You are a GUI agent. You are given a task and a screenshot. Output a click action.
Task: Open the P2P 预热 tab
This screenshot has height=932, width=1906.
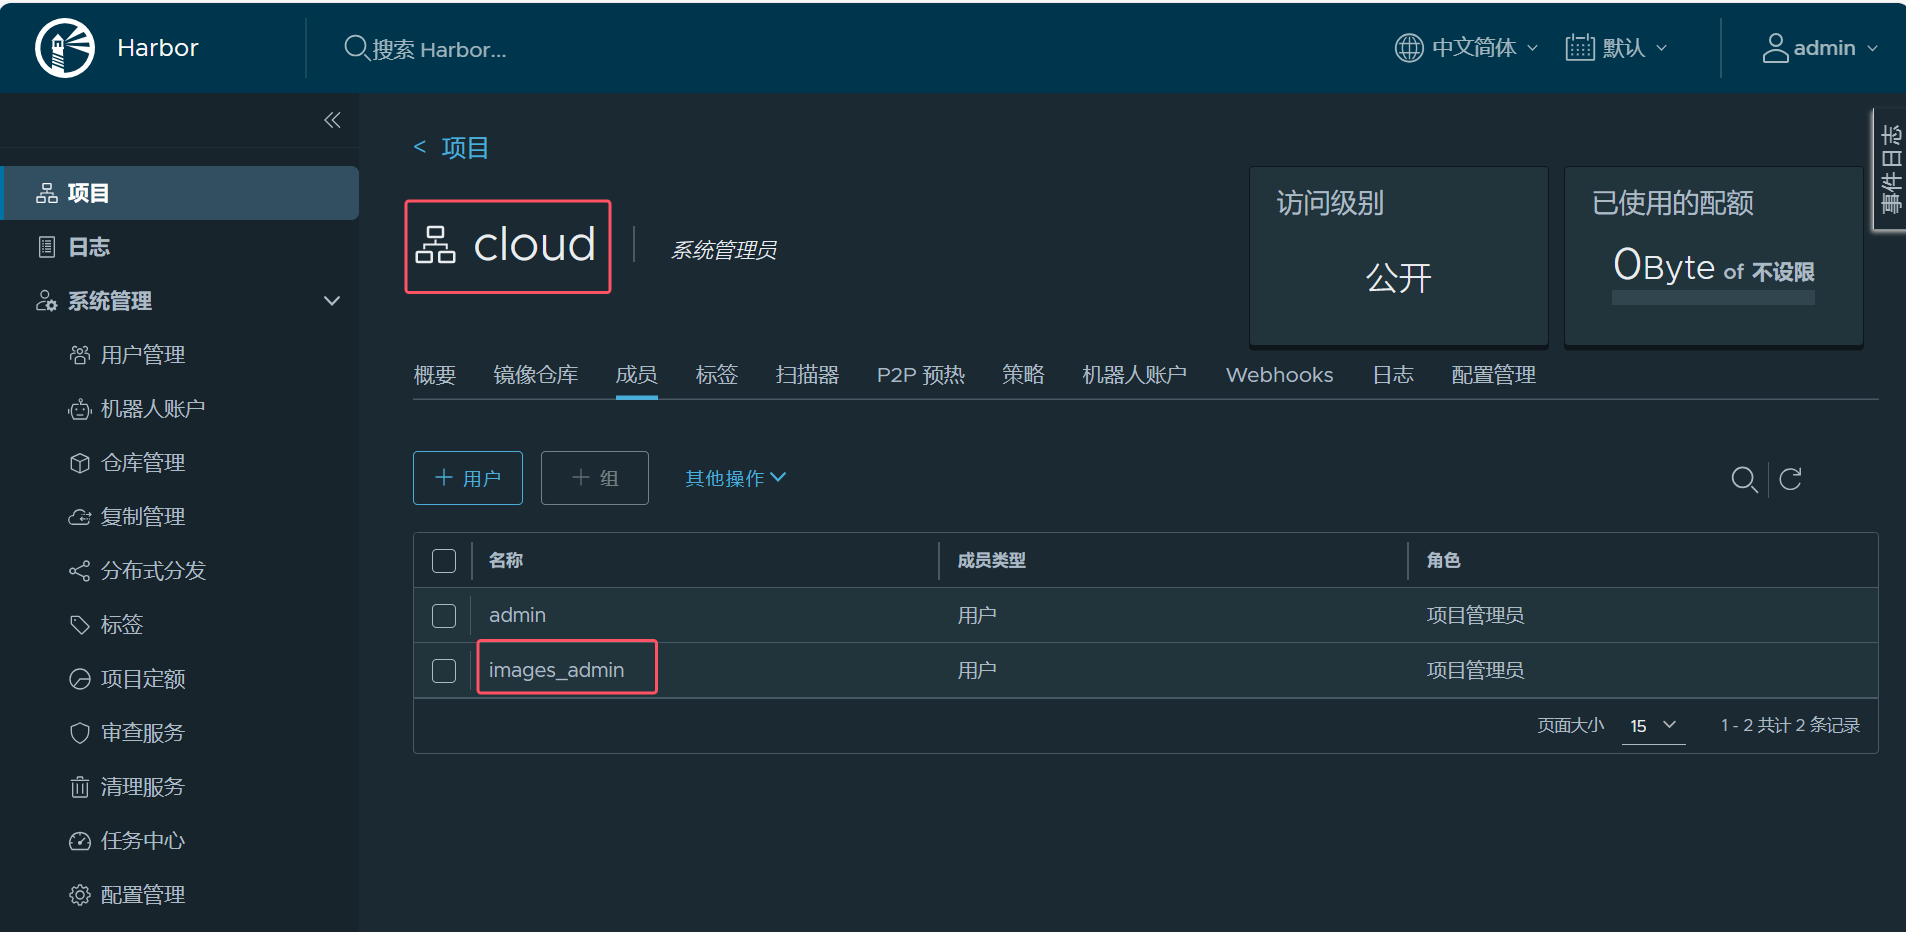(x=921, y=375)
